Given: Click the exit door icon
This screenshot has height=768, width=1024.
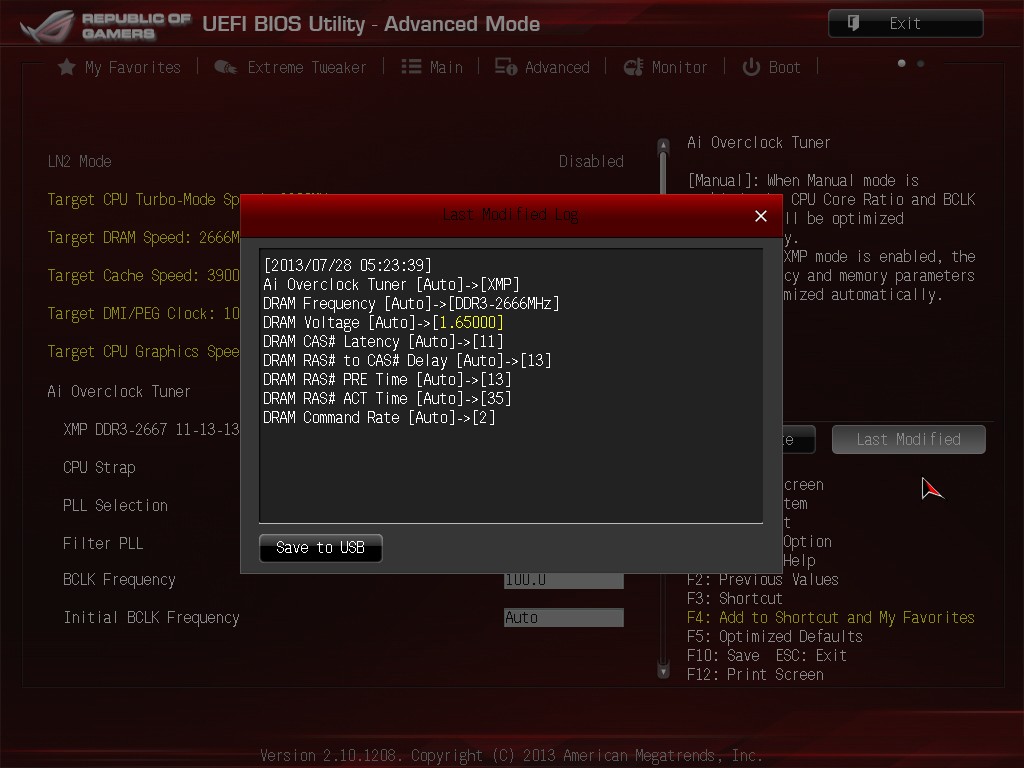Looking at the screenshot, I should pyautogui.click(x=853, y=24).
